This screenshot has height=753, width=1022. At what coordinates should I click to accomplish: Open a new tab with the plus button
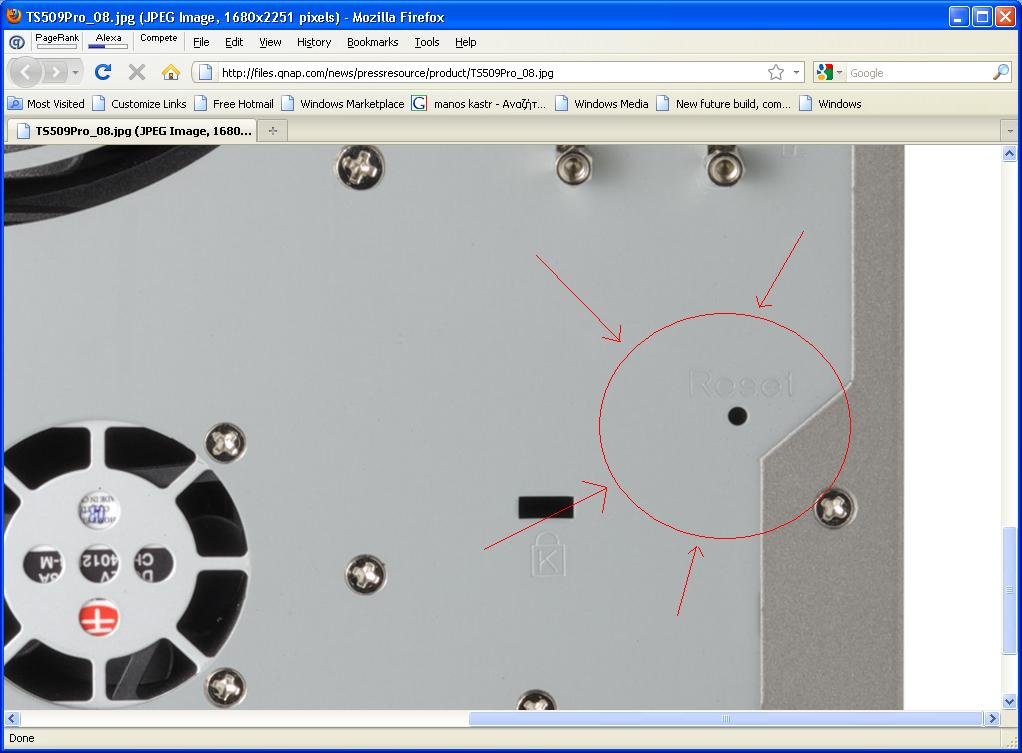pos(272,130)
